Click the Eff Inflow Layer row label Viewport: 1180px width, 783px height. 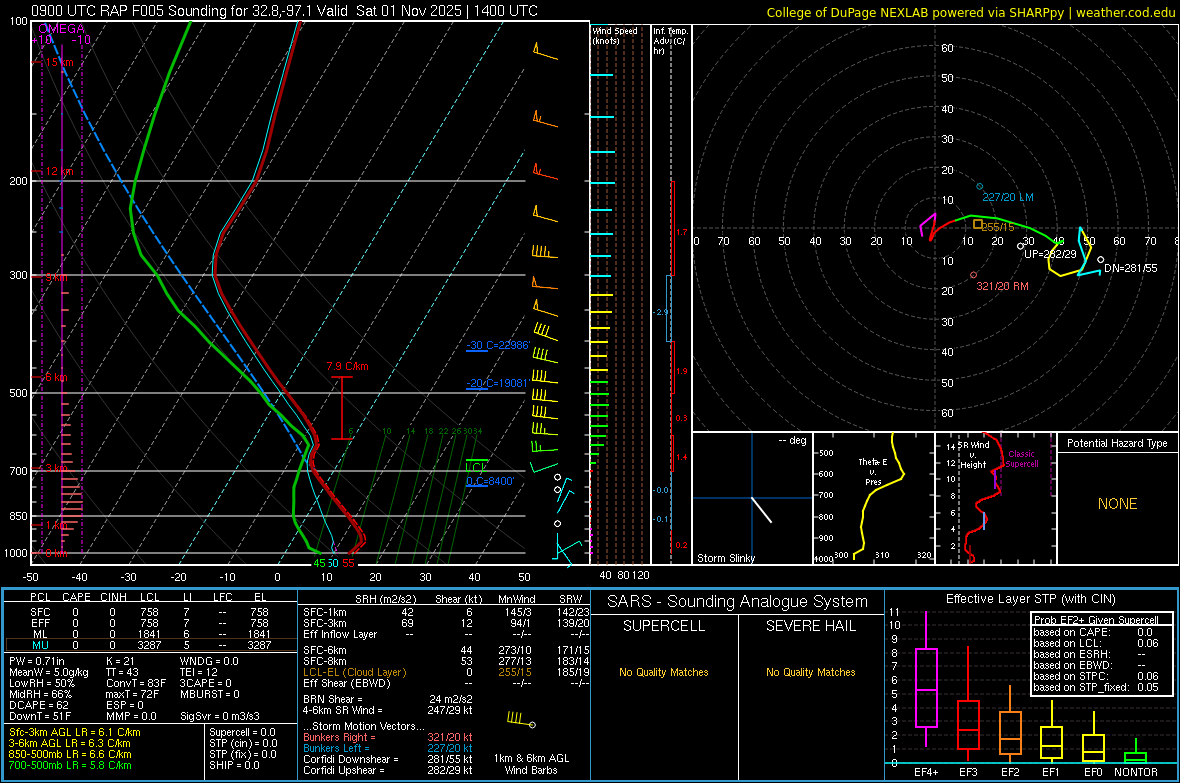point(340,634)
